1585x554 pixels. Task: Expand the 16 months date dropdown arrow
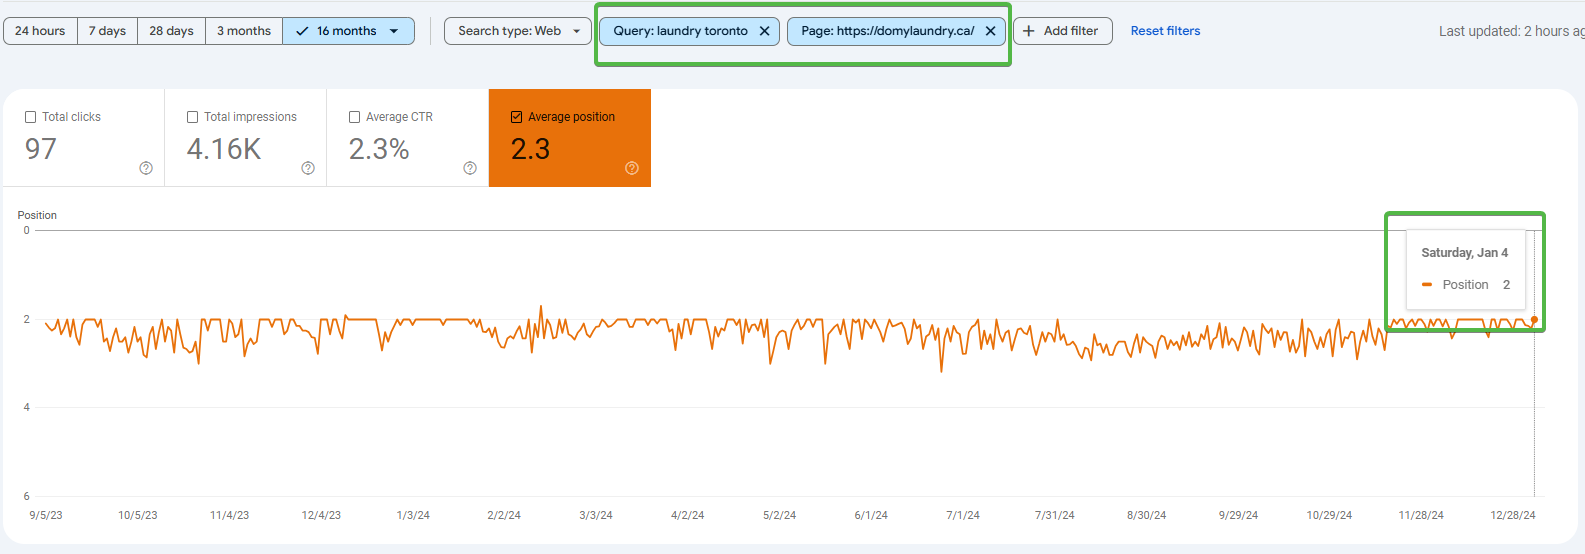click(x=394, y=31)
